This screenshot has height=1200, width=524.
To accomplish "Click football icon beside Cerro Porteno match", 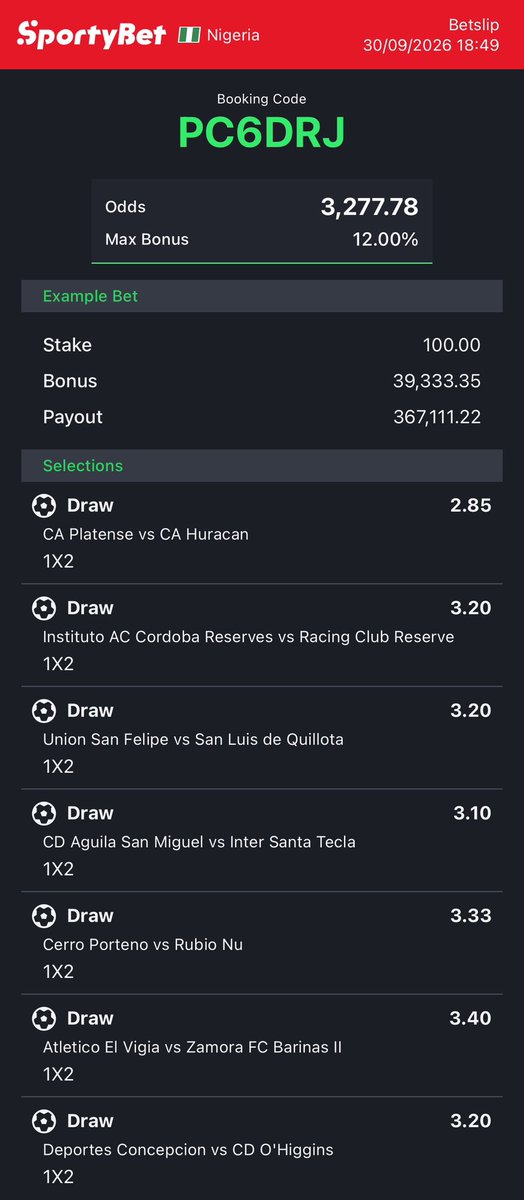I will click(44, 916).
